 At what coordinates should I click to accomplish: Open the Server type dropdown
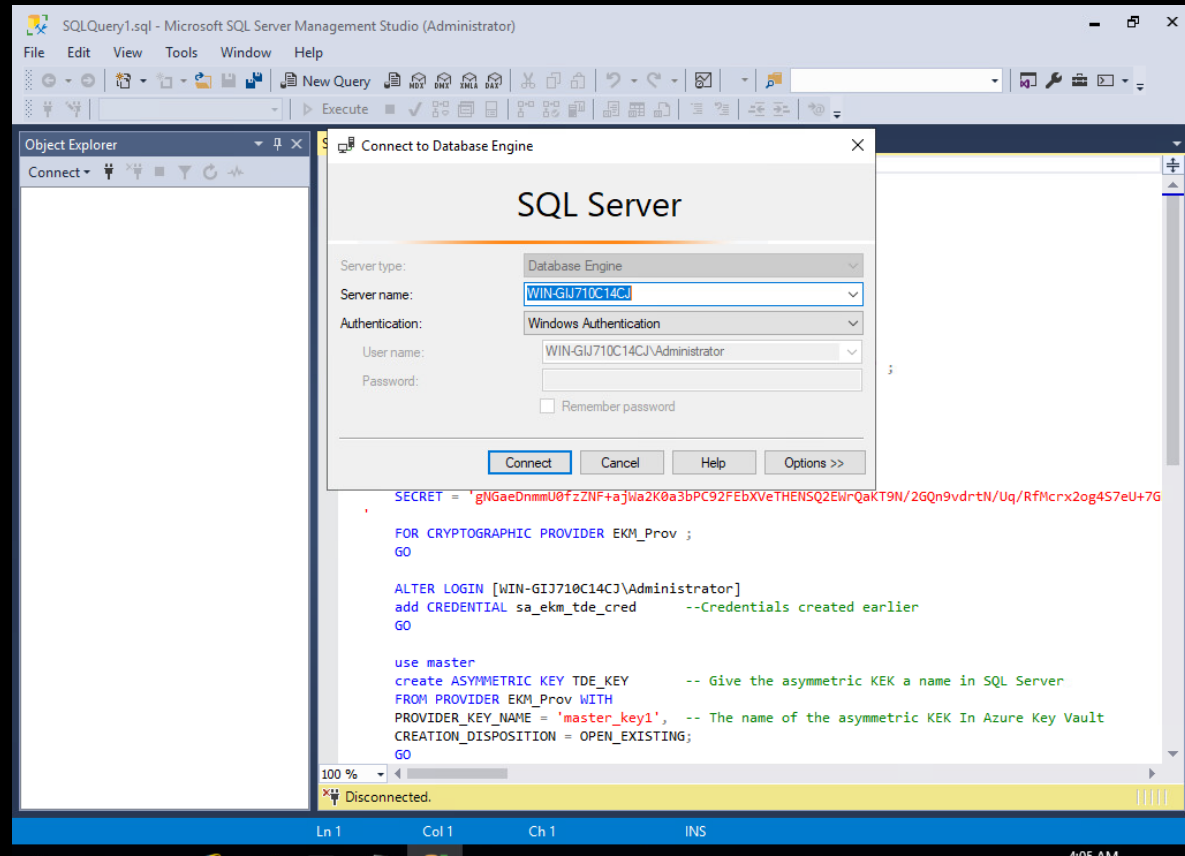pyautogui.click(x=852, y=266)
